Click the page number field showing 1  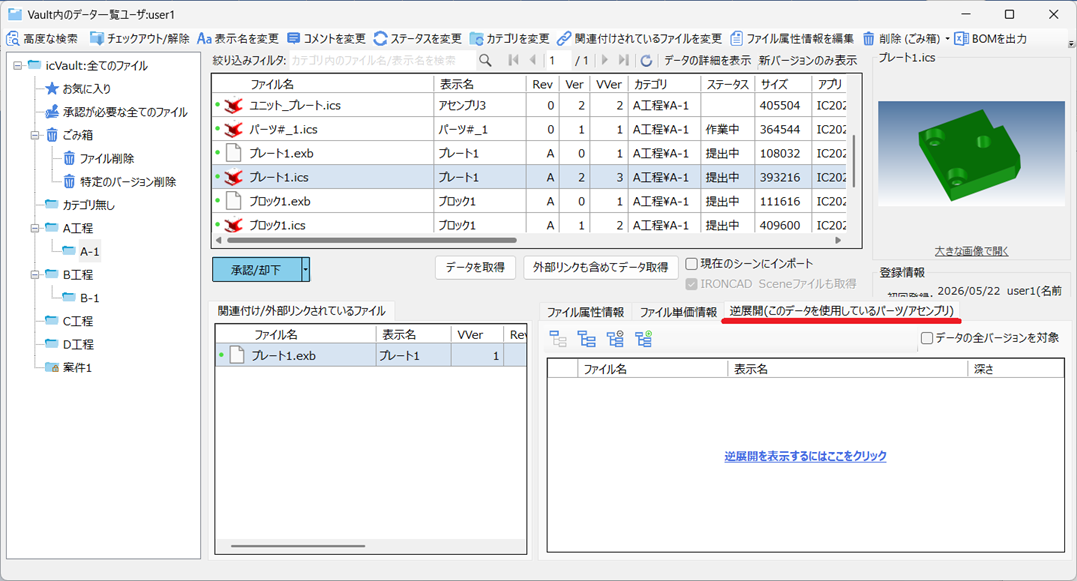click(558, 60)
